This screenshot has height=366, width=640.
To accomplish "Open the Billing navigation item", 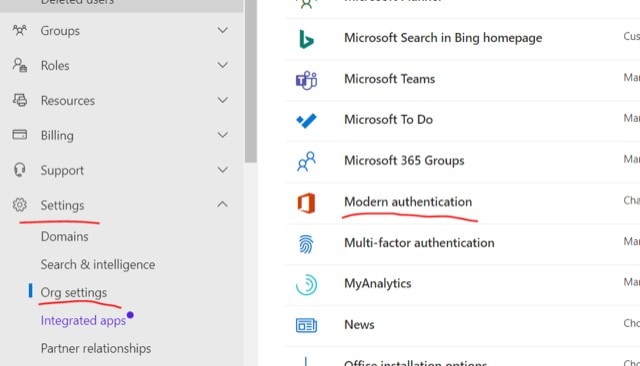I will (57, 135).
